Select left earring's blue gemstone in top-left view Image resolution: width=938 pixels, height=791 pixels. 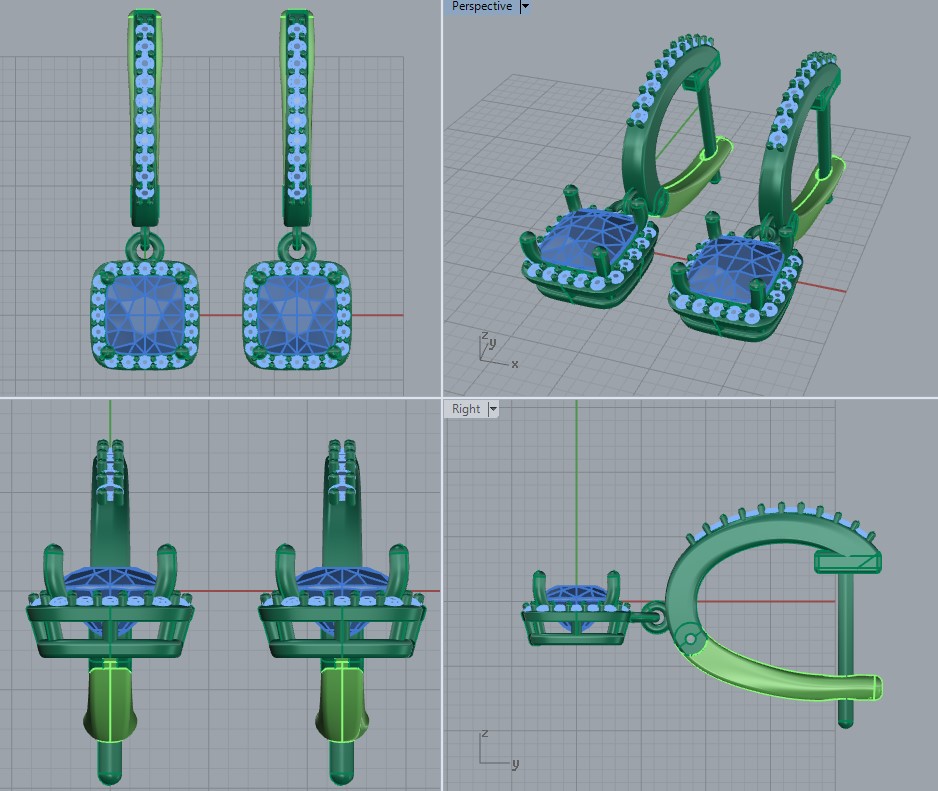pyautogui.click(x=145, y=315)
